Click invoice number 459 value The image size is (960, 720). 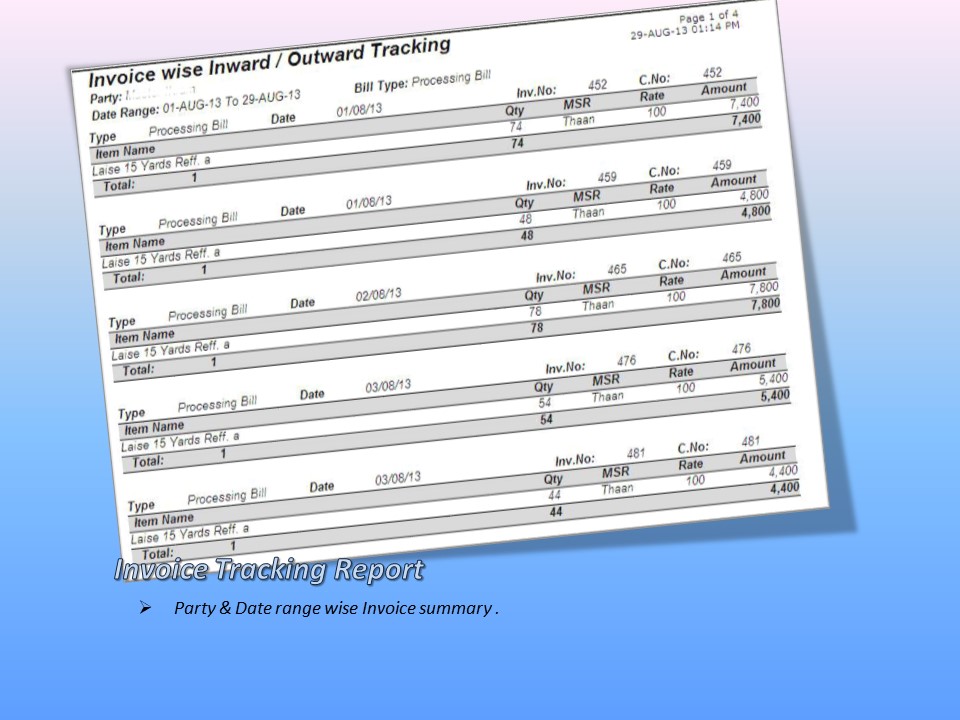click(607, 178)
